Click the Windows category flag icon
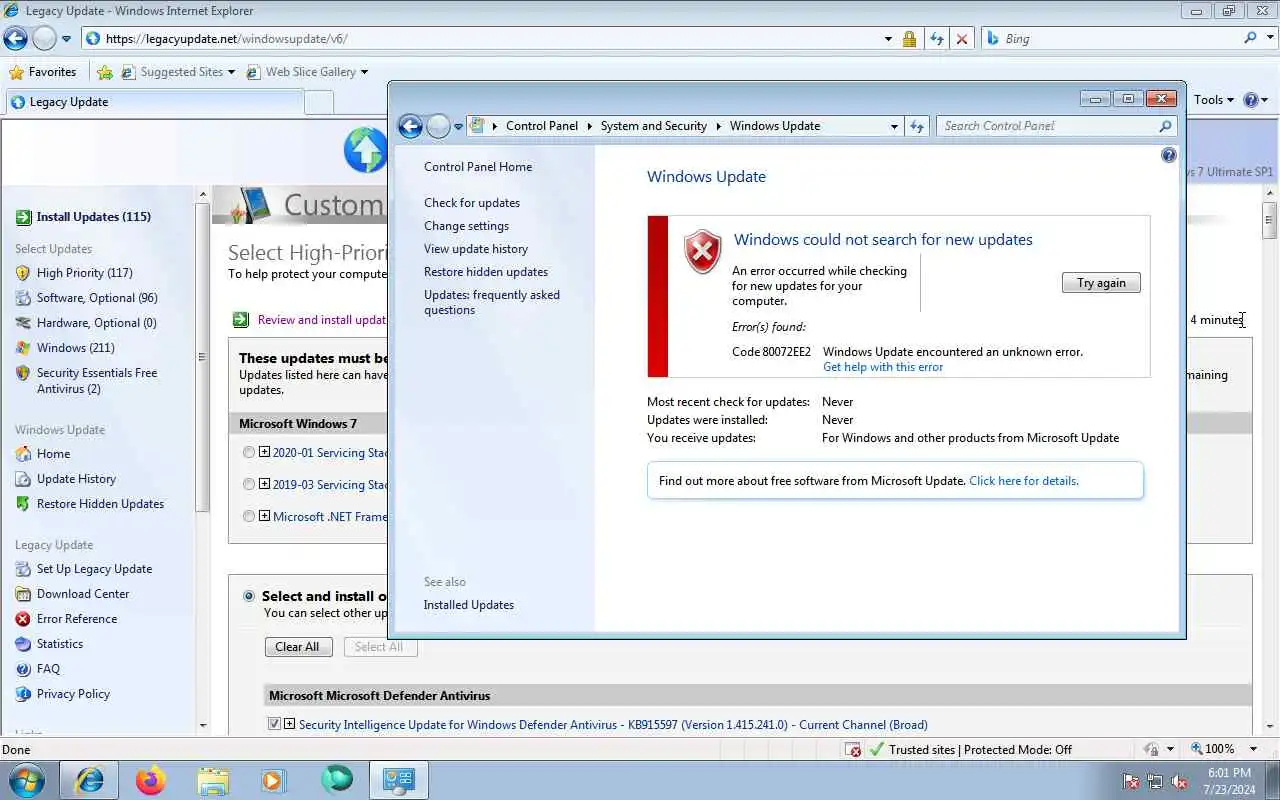The image size is (1280, 800). (x=23, y=348)
